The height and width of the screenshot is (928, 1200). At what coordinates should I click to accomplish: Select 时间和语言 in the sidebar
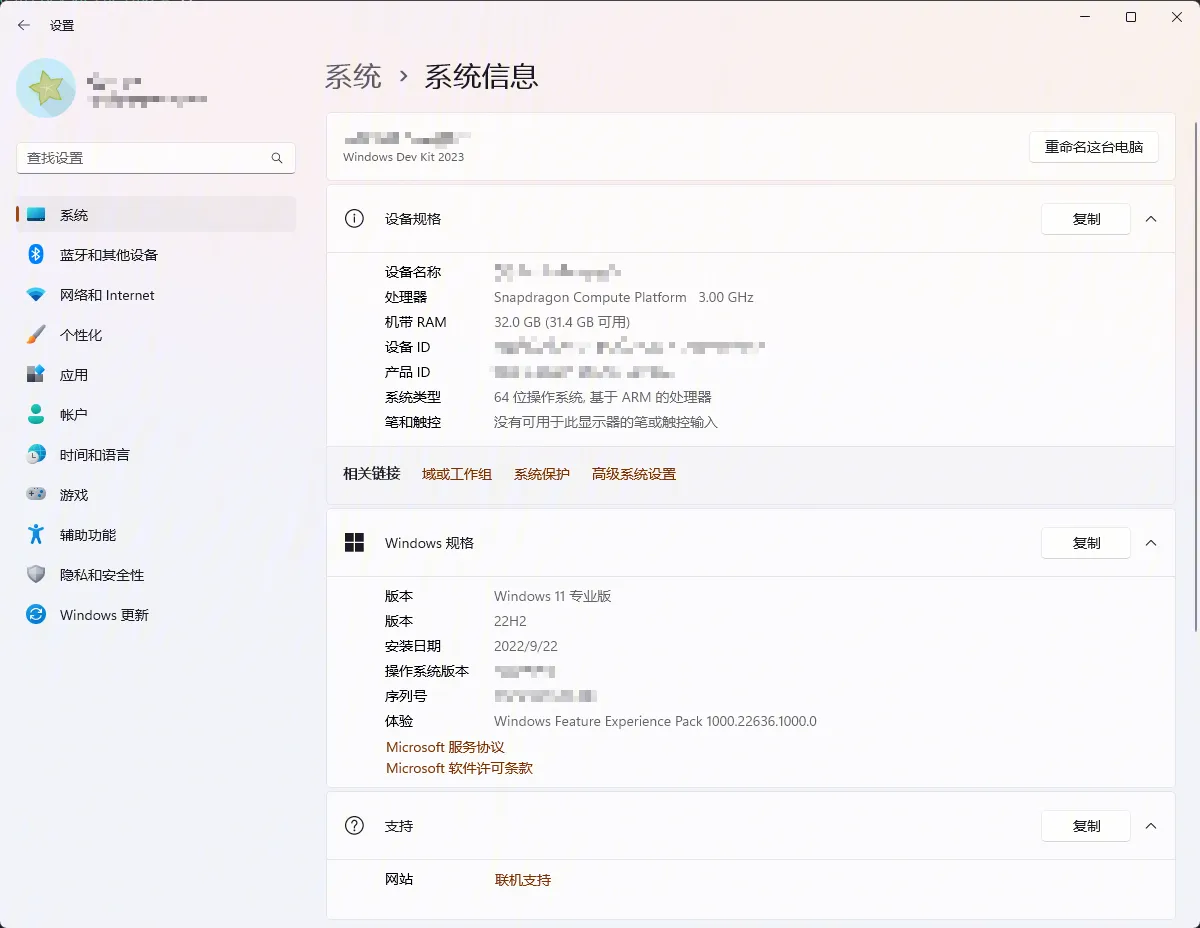click(x=95, y=455)
